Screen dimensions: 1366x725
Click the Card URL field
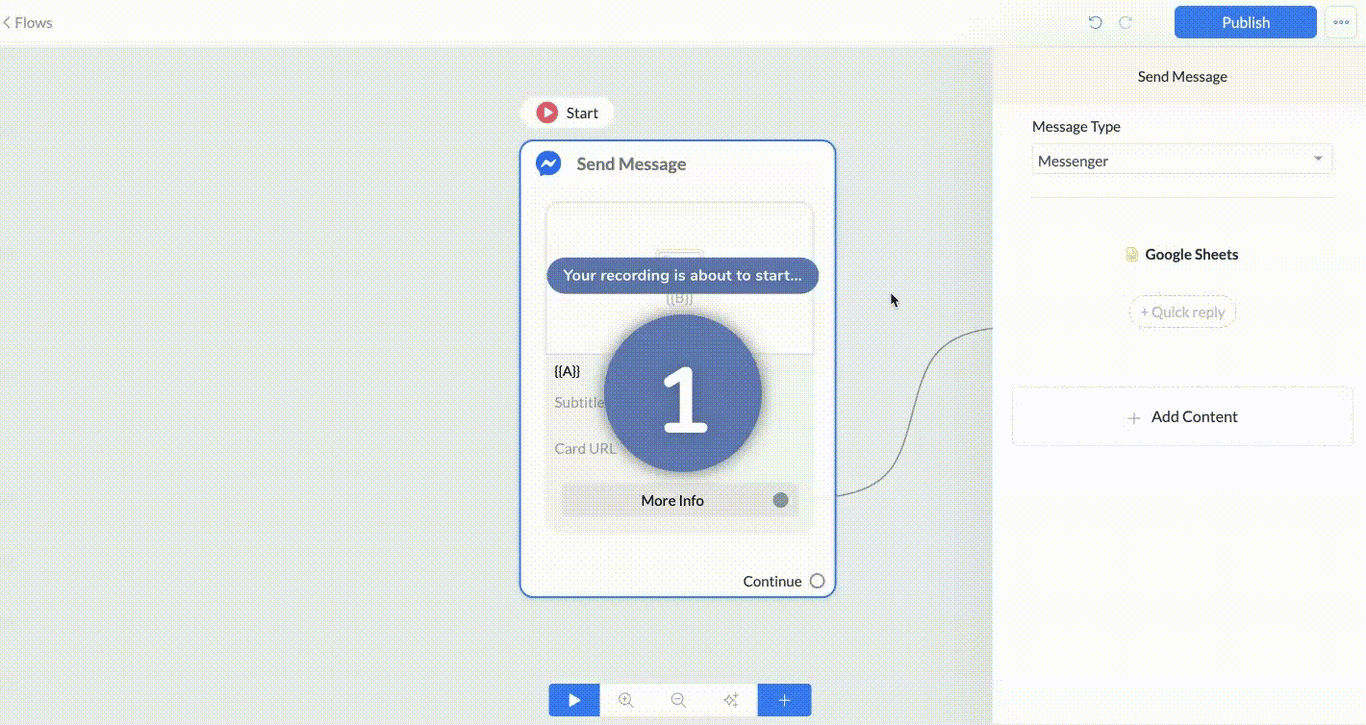tap(585, 448)
